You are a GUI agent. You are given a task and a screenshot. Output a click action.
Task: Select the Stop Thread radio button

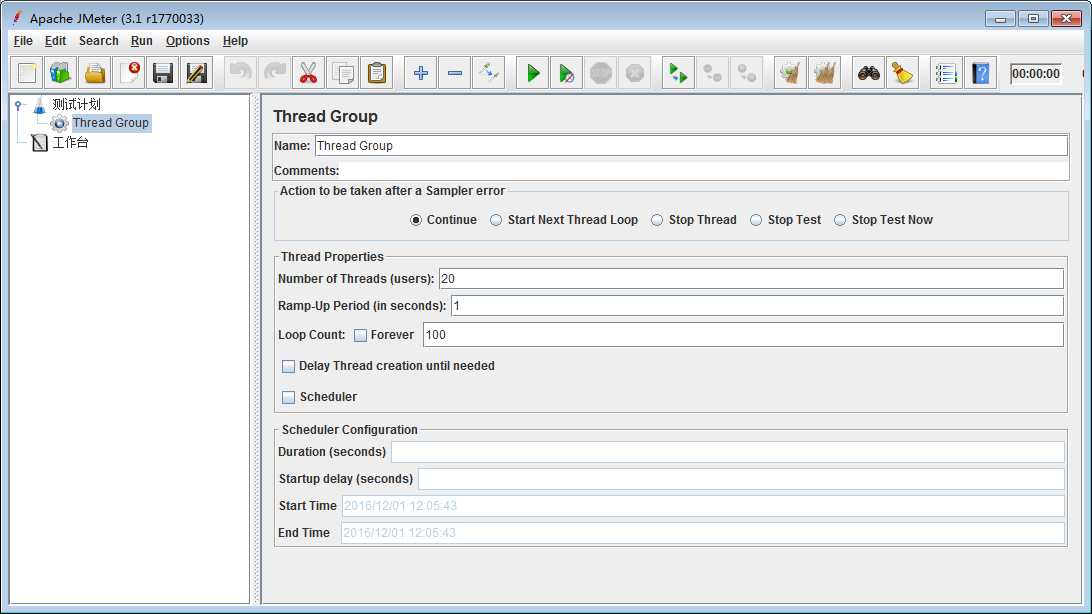[657, 220]
